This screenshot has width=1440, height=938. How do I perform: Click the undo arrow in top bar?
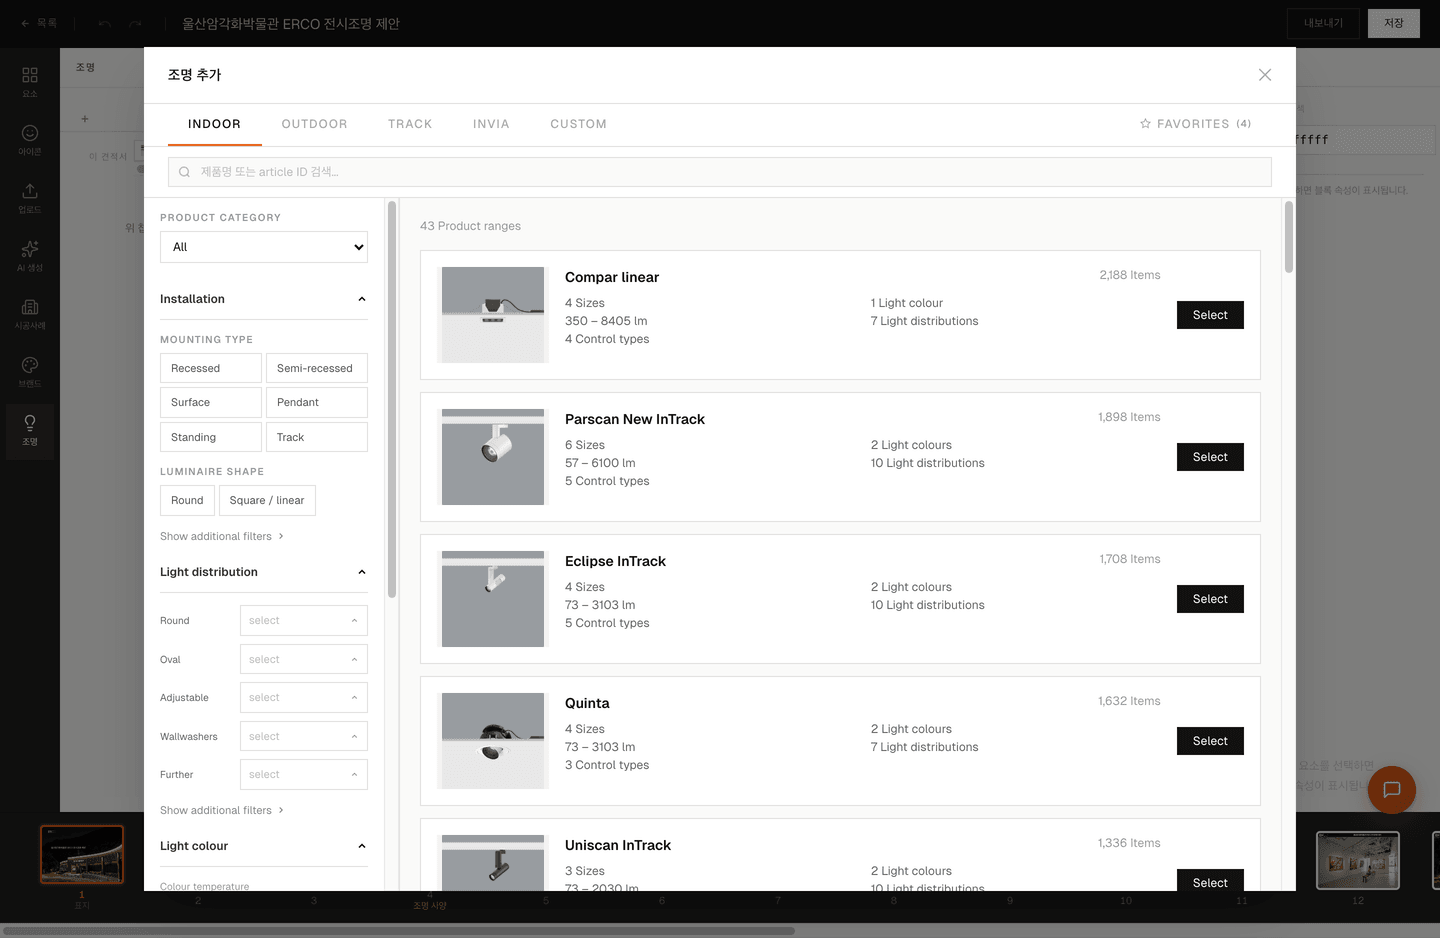[105, 23]
